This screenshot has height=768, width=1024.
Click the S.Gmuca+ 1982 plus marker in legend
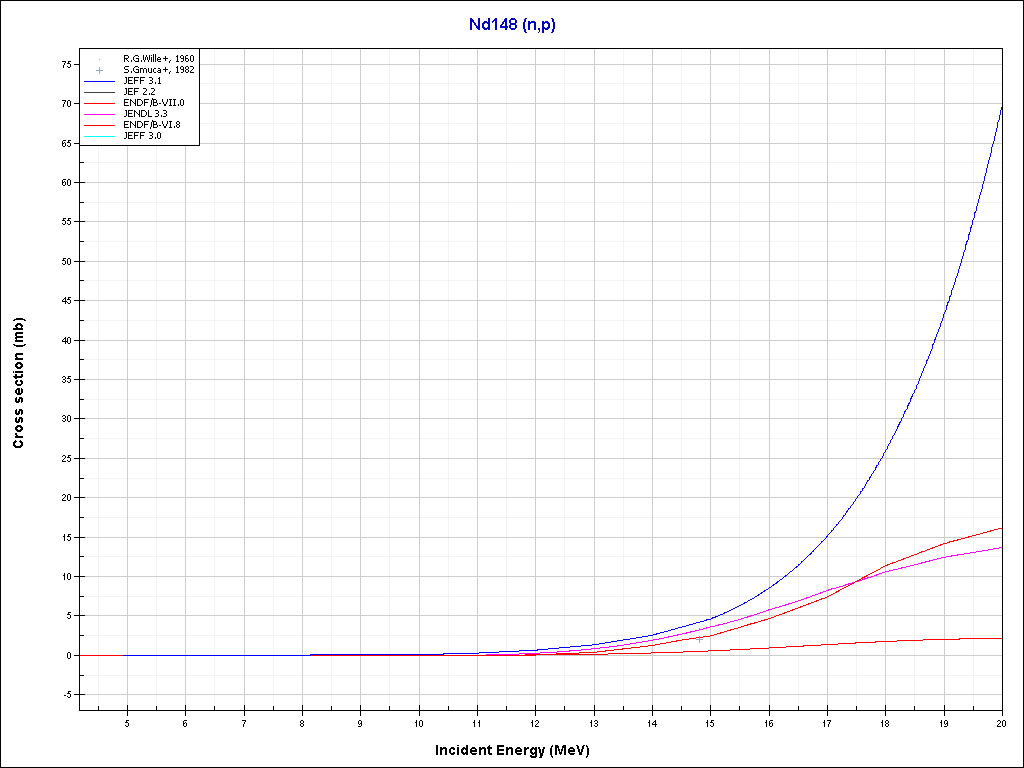100,71
